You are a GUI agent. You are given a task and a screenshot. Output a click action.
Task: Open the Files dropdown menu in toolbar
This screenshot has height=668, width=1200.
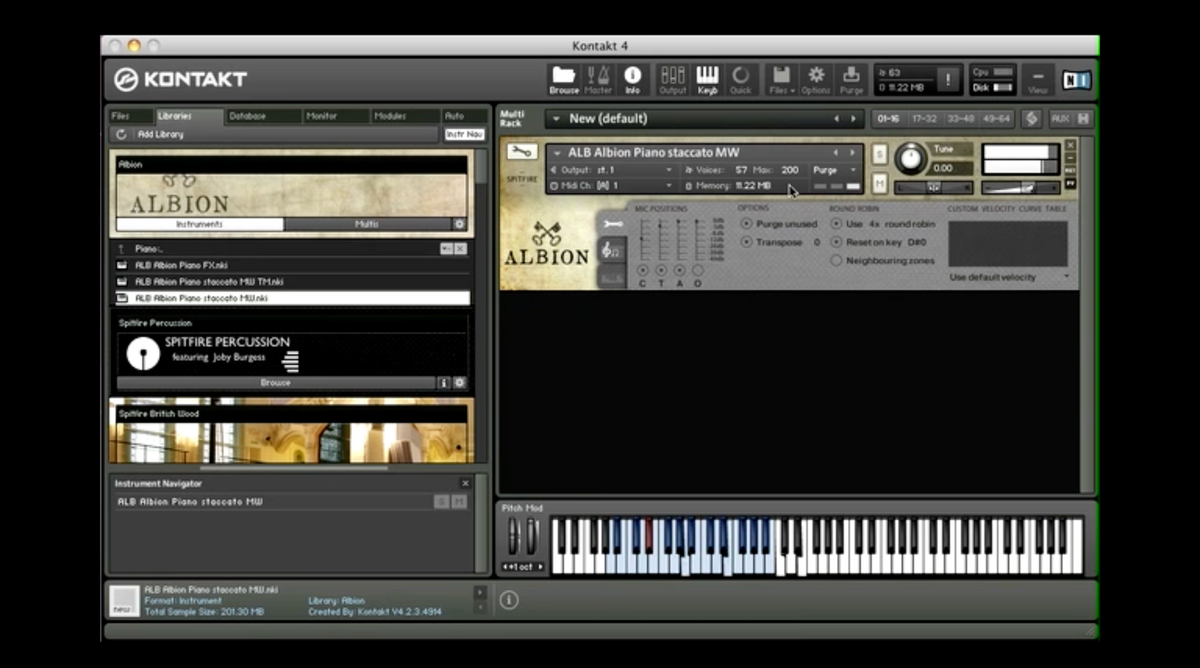782,78
